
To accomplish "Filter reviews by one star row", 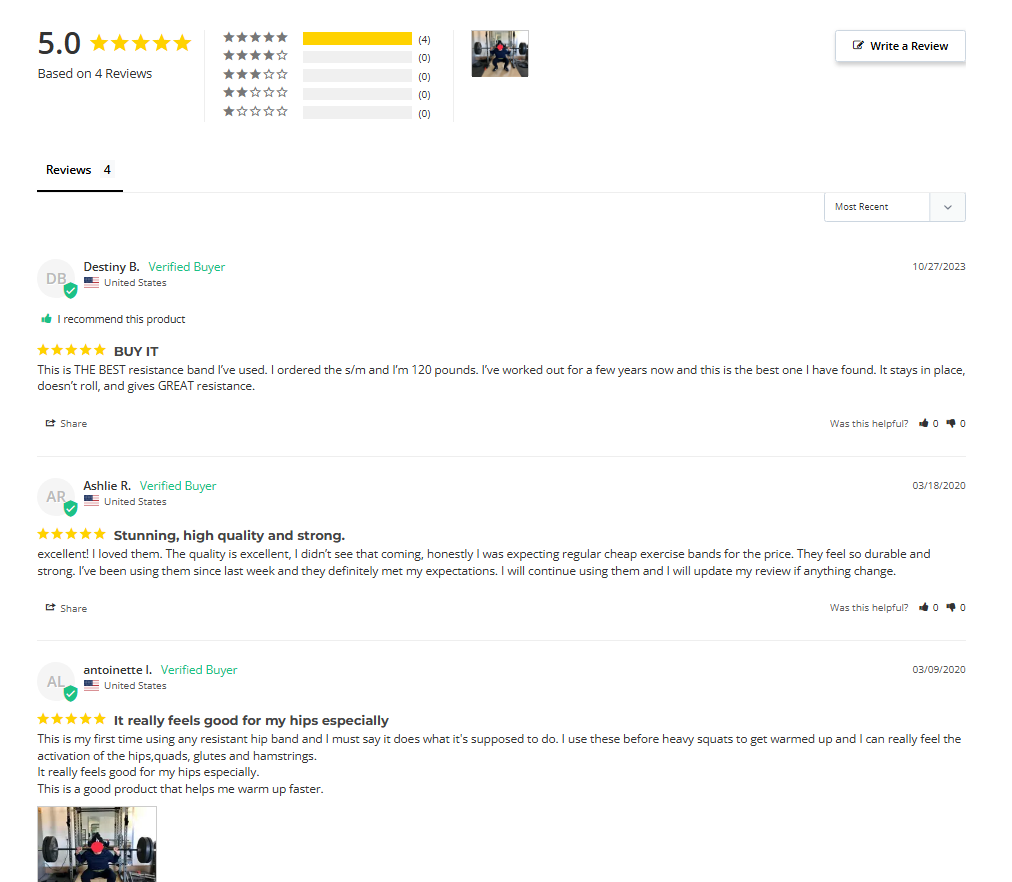I will click(x=327, y=112).
